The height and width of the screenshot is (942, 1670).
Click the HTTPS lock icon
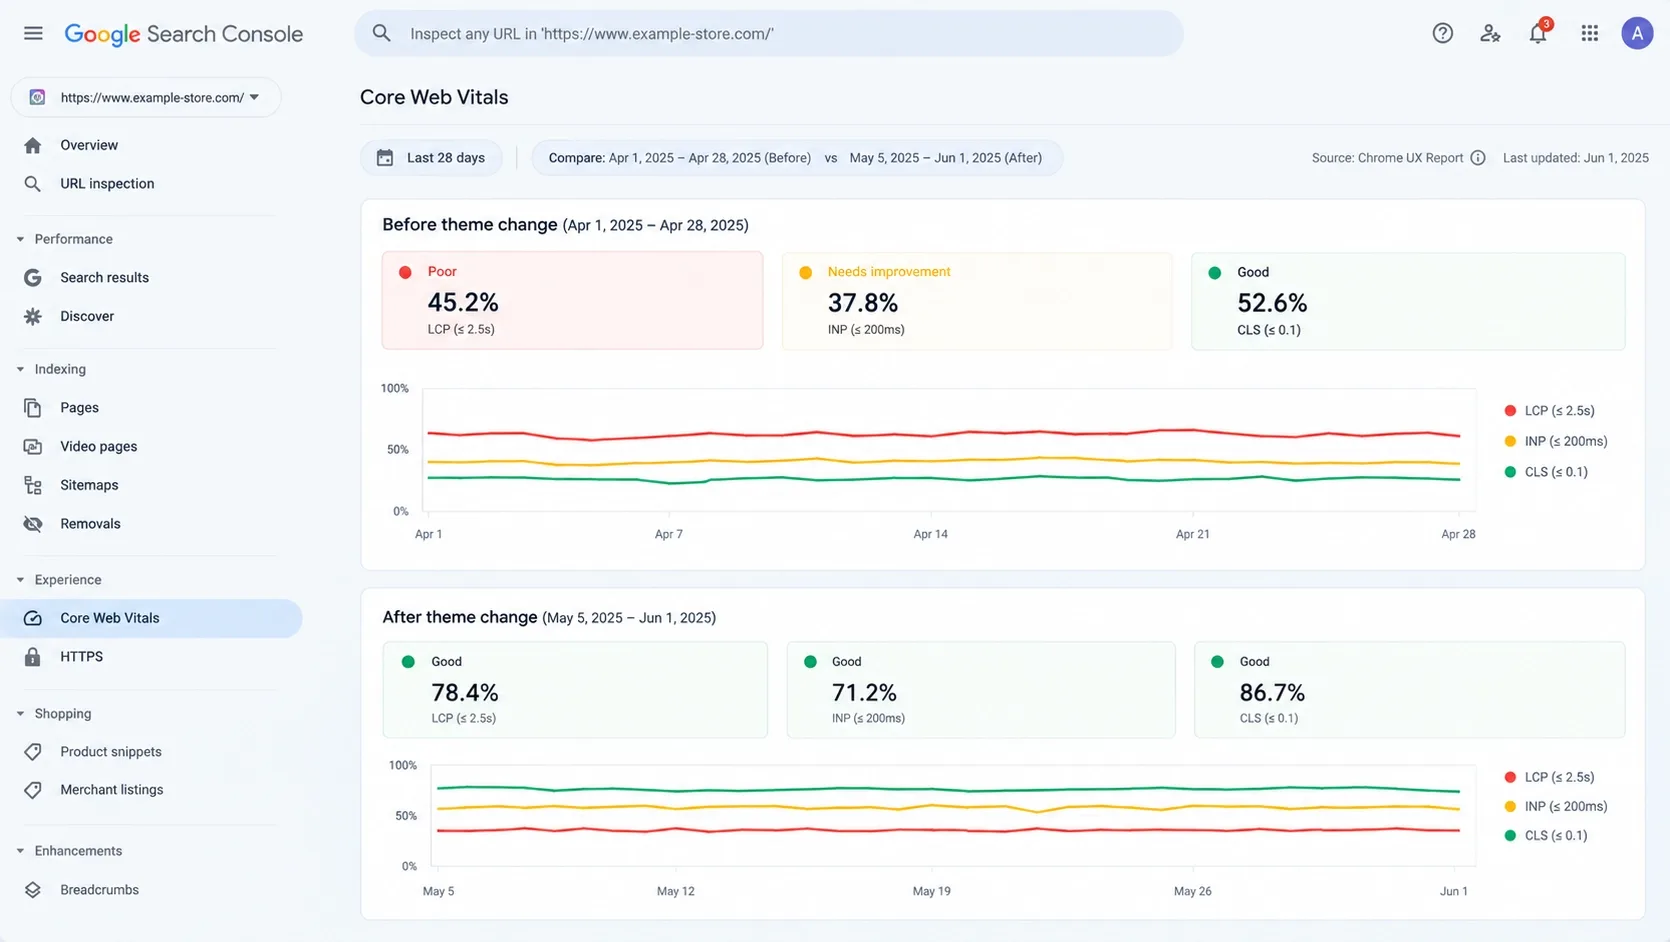[x=33, y=657]
